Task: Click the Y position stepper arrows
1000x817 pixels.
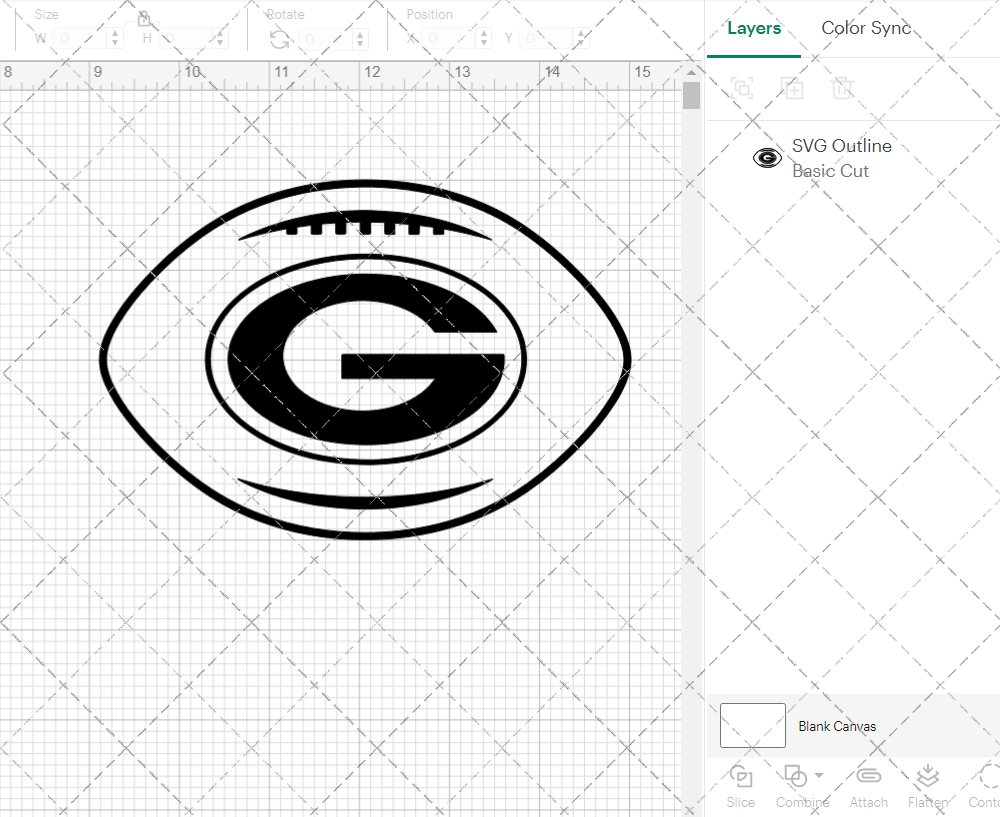Action: click(x=582, y=38)
